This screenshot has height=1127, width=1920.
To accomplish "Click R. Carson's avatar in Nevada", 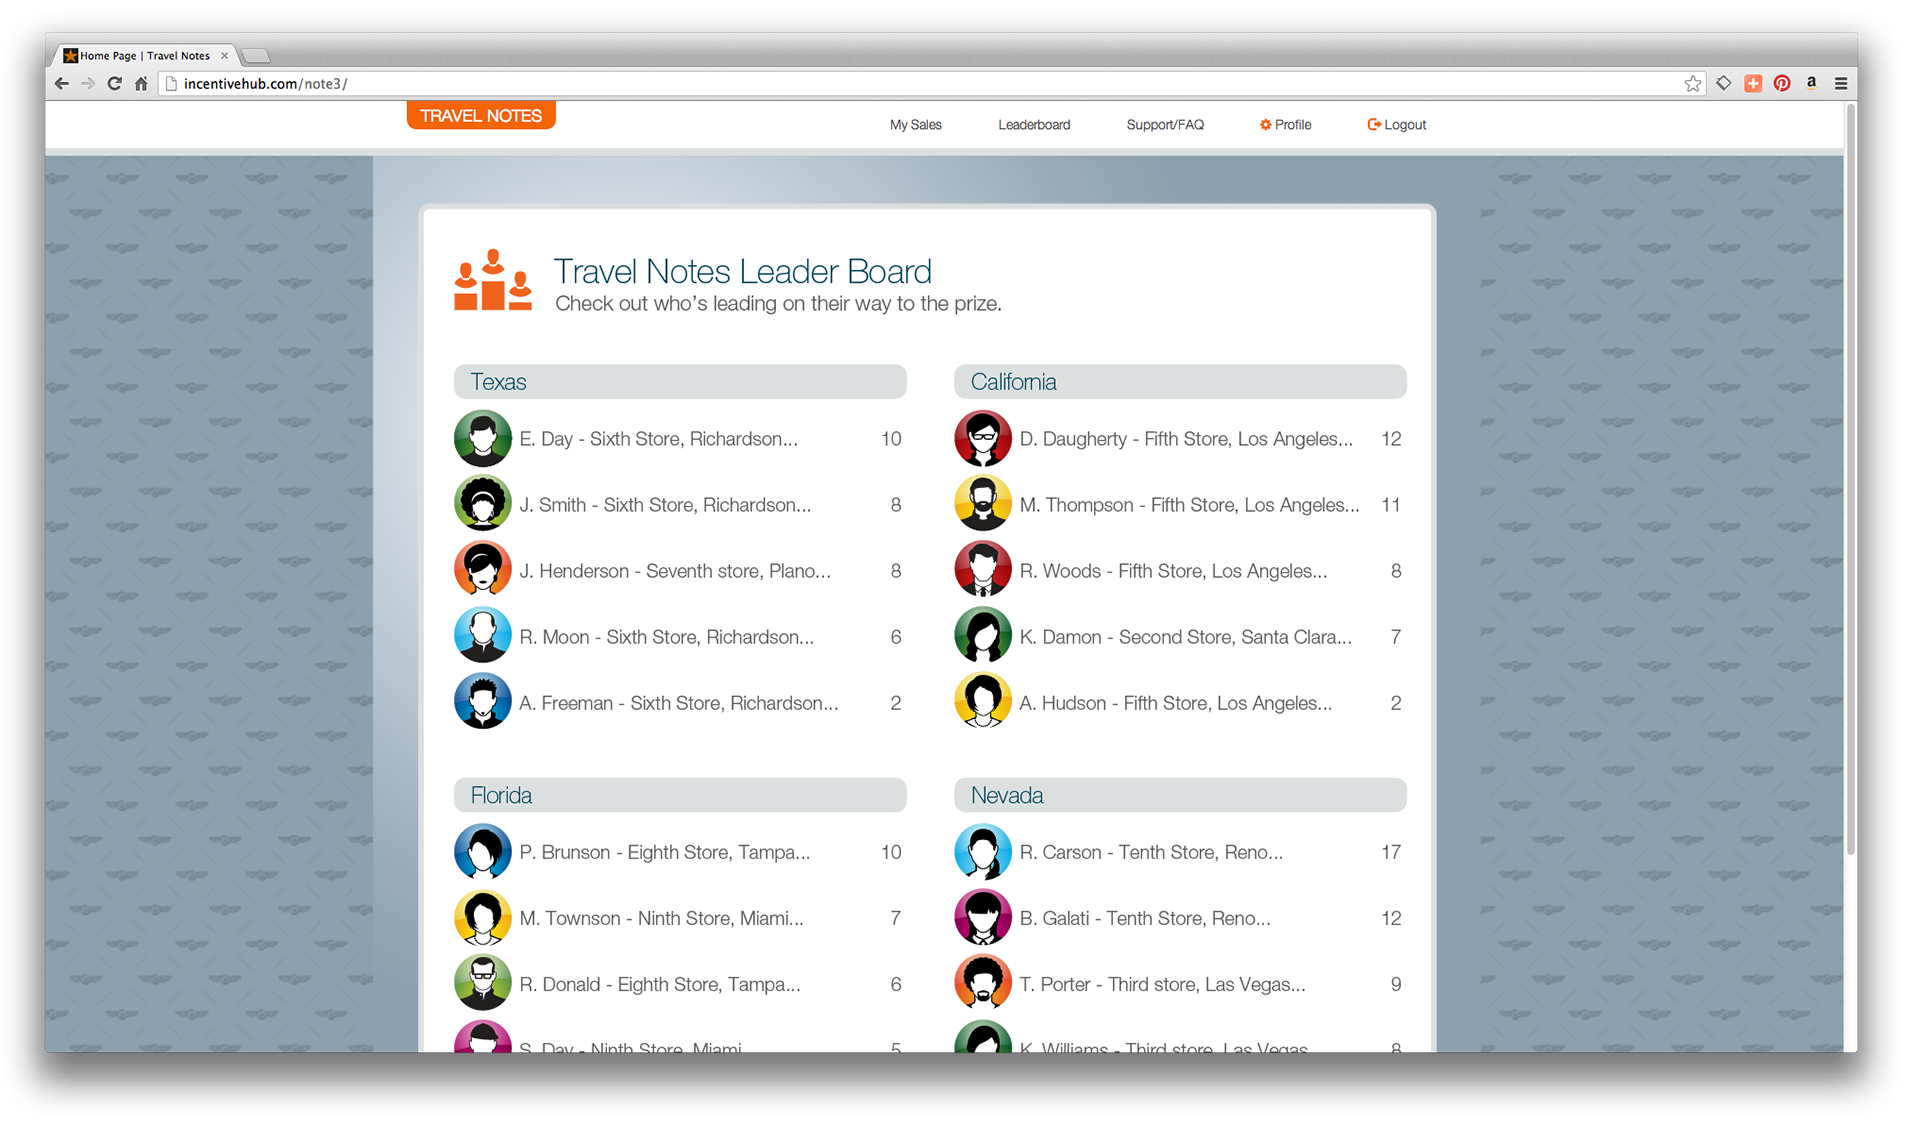I will point(983,852).
